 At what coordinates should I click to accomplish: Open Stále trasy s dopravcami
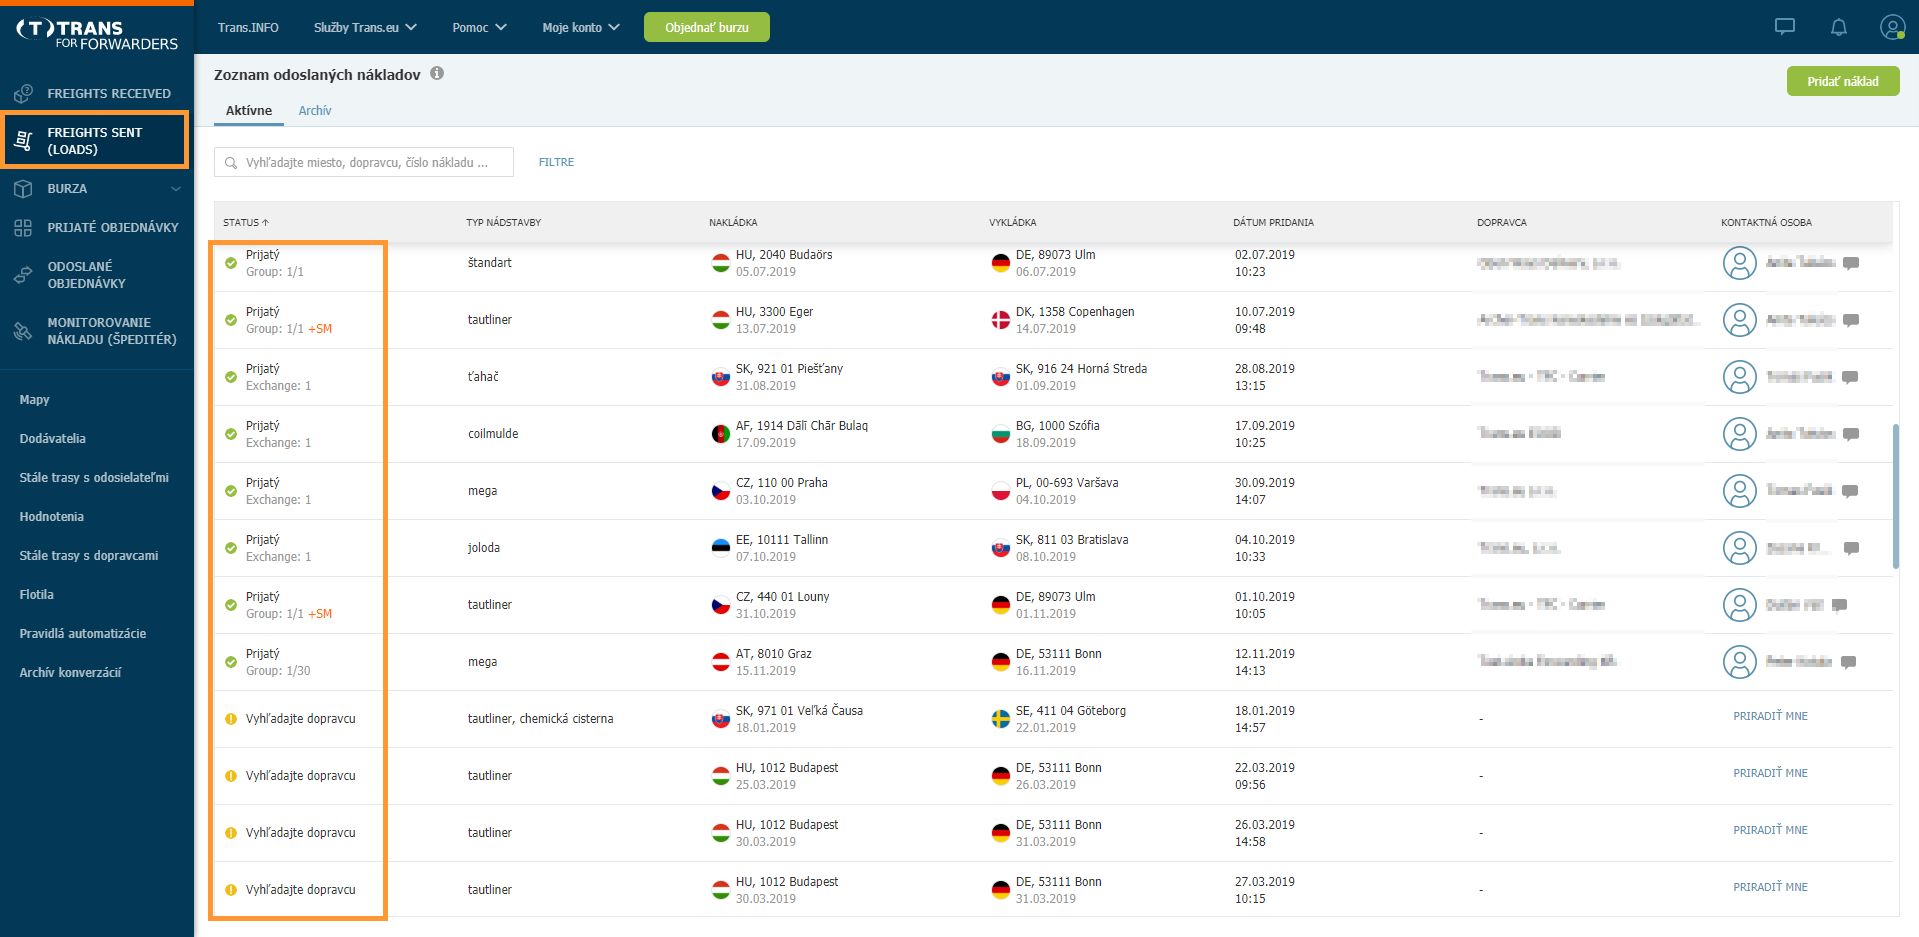tap(89, 555)
